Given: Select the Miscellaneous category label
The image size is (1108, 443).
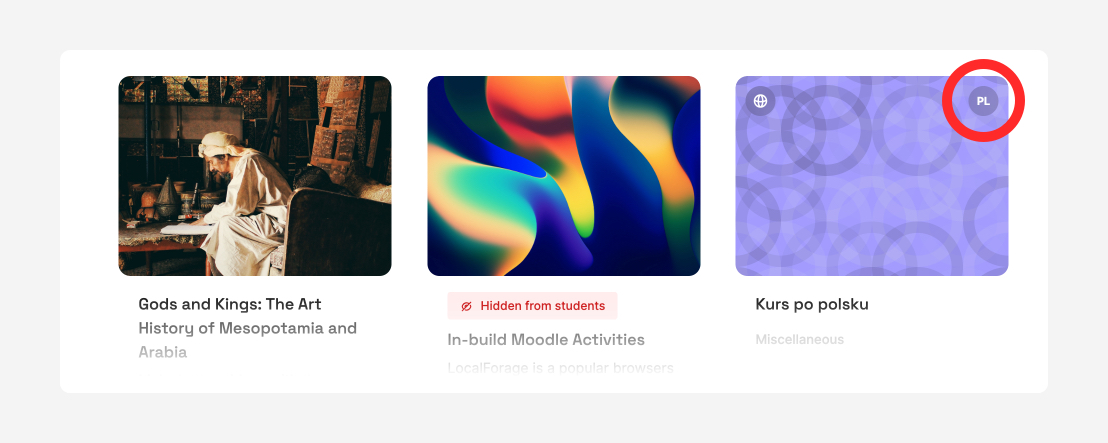Looking at the screenshot, I should (x=799, y=340).
